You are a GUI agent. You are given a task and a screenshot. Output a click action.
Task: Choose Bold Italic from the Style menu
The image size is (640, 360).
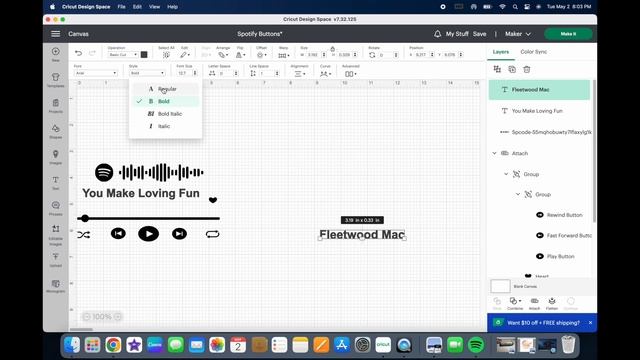click(x=165, y=114)
